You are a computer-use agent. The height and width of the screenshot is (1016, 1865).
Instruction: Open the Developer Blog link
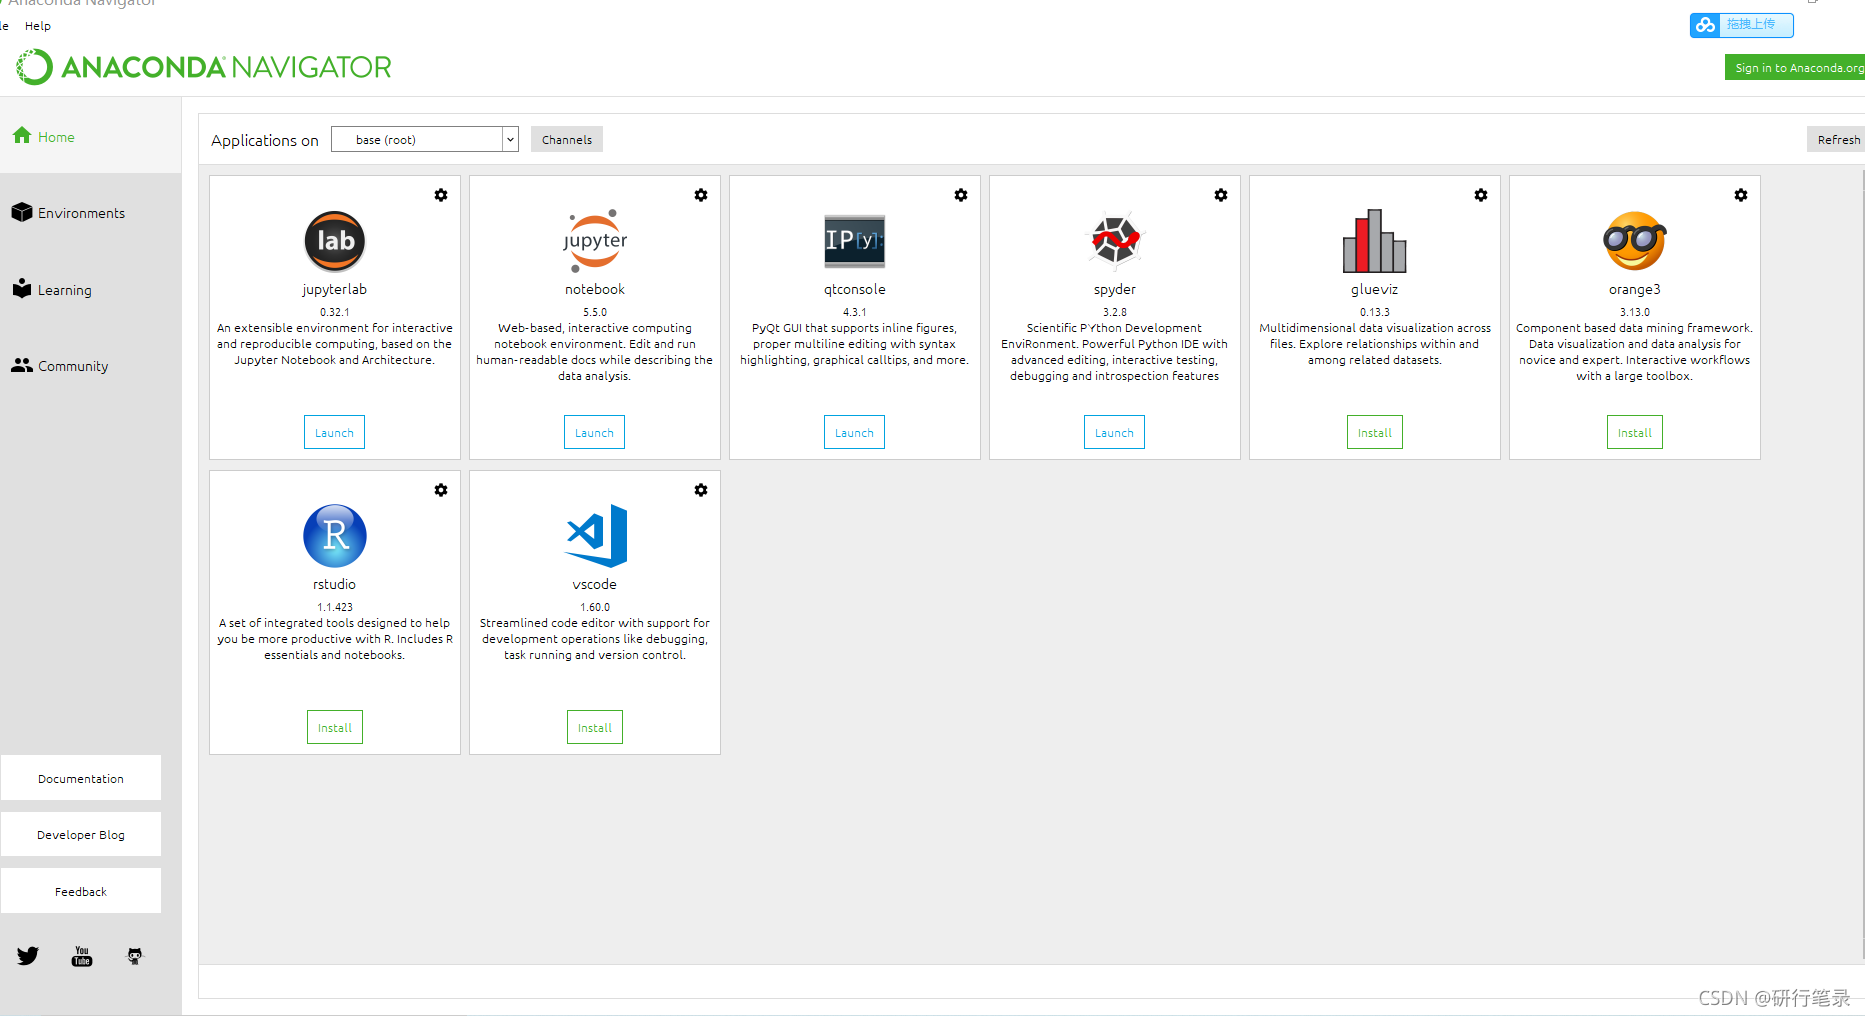pos(81,834)
